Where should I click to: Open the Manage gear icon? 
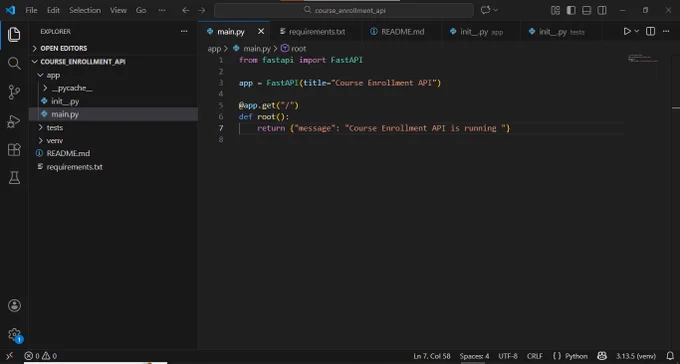point(14,334)
